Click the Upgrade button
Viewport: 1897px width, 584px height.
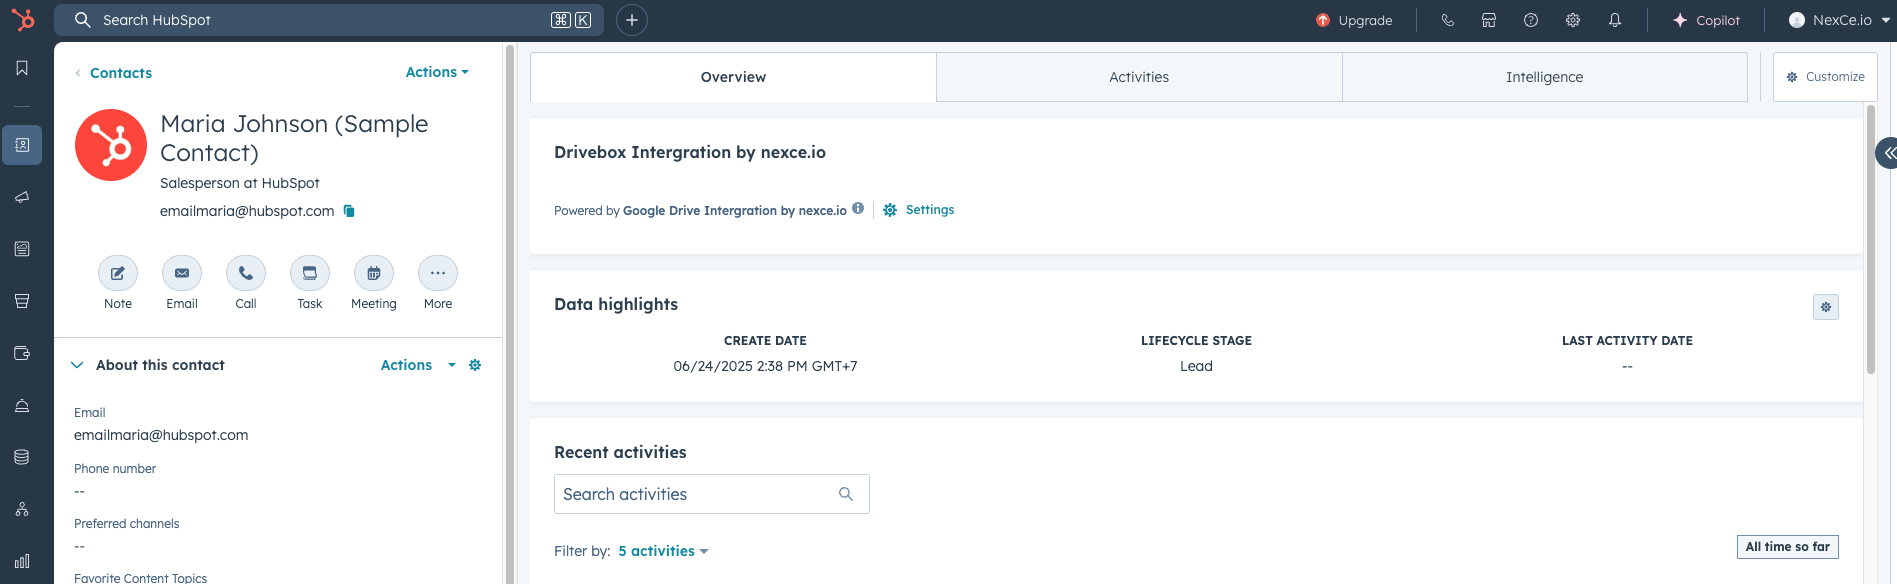point(1354,20)
